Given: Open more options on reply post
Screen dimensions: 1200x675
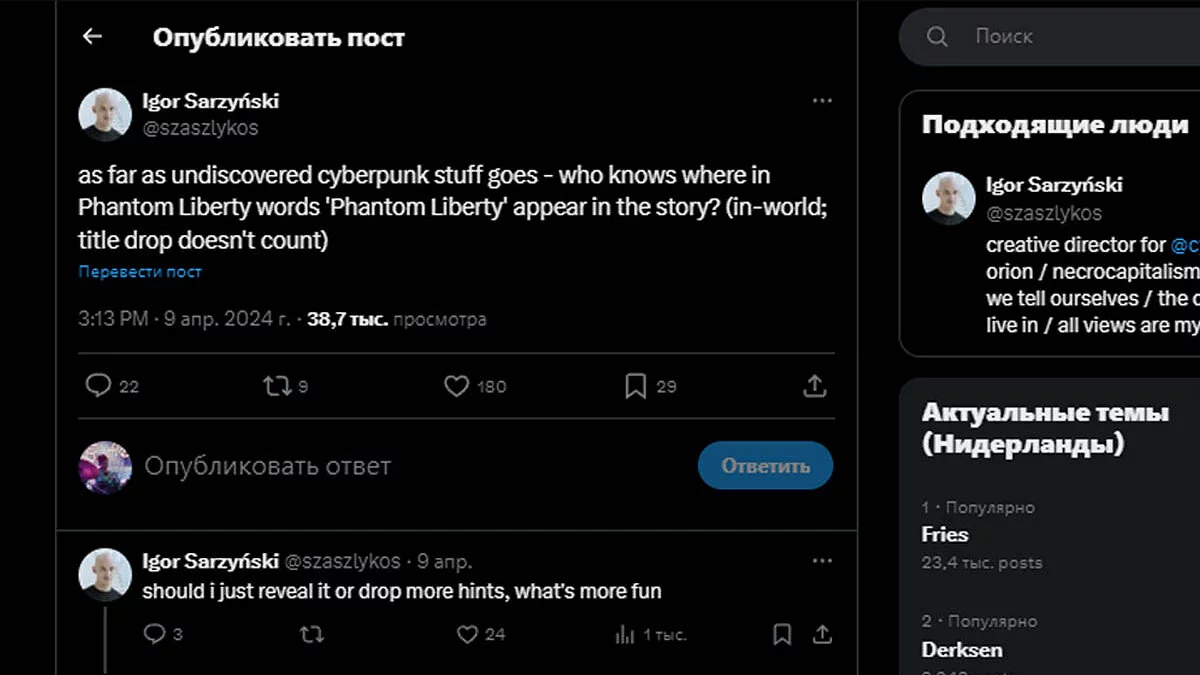Looking at the screenshot, I should point(822,562).
